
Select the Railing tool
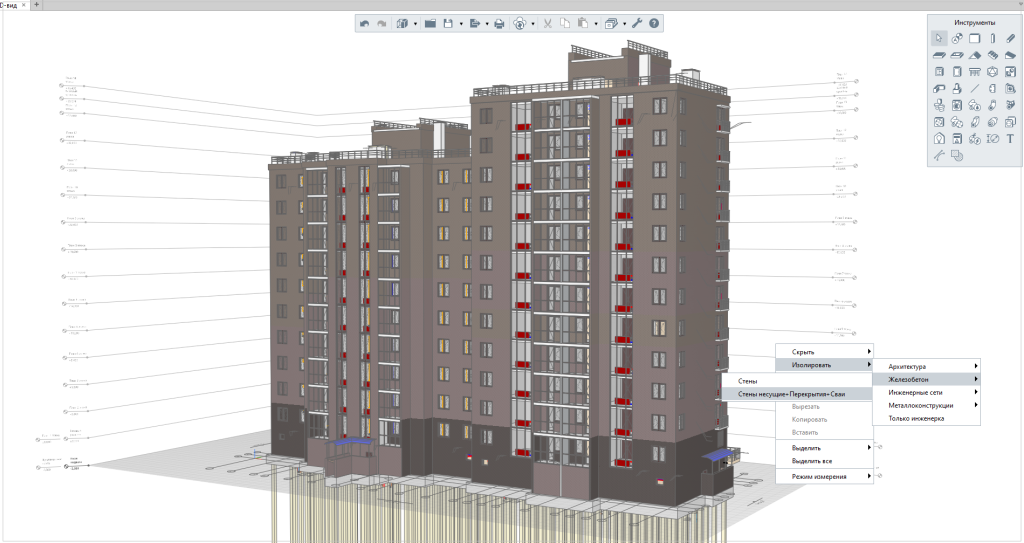[974, 72]
